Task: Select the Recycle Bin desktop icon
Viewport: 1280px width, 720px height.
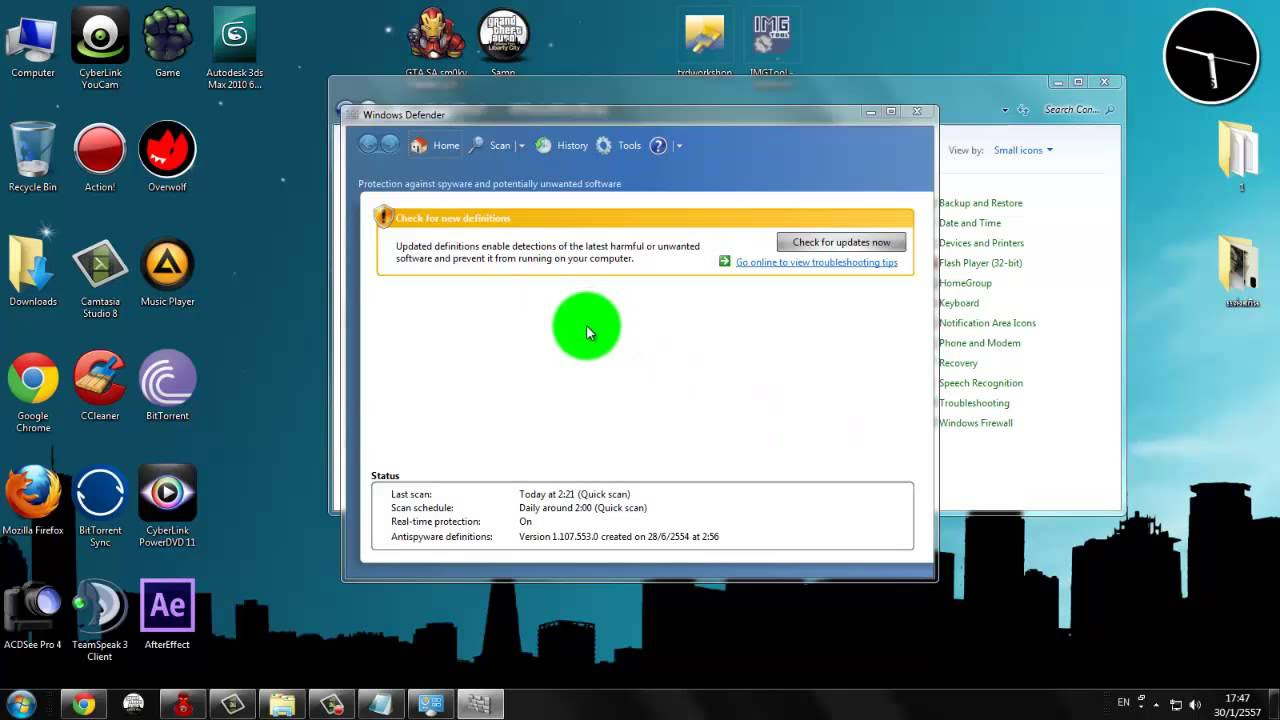Action: tap(33, 158)
